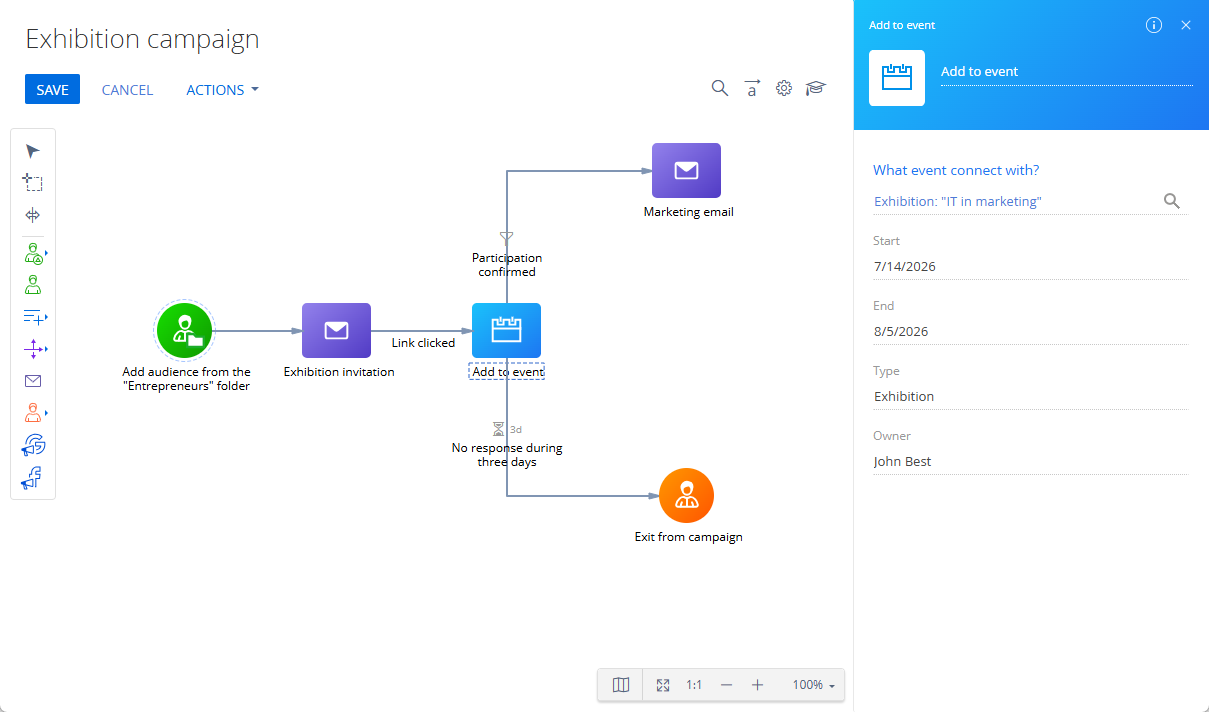
Task: Select the Exhibition invitation email node
Action: (x=336, y=330)
